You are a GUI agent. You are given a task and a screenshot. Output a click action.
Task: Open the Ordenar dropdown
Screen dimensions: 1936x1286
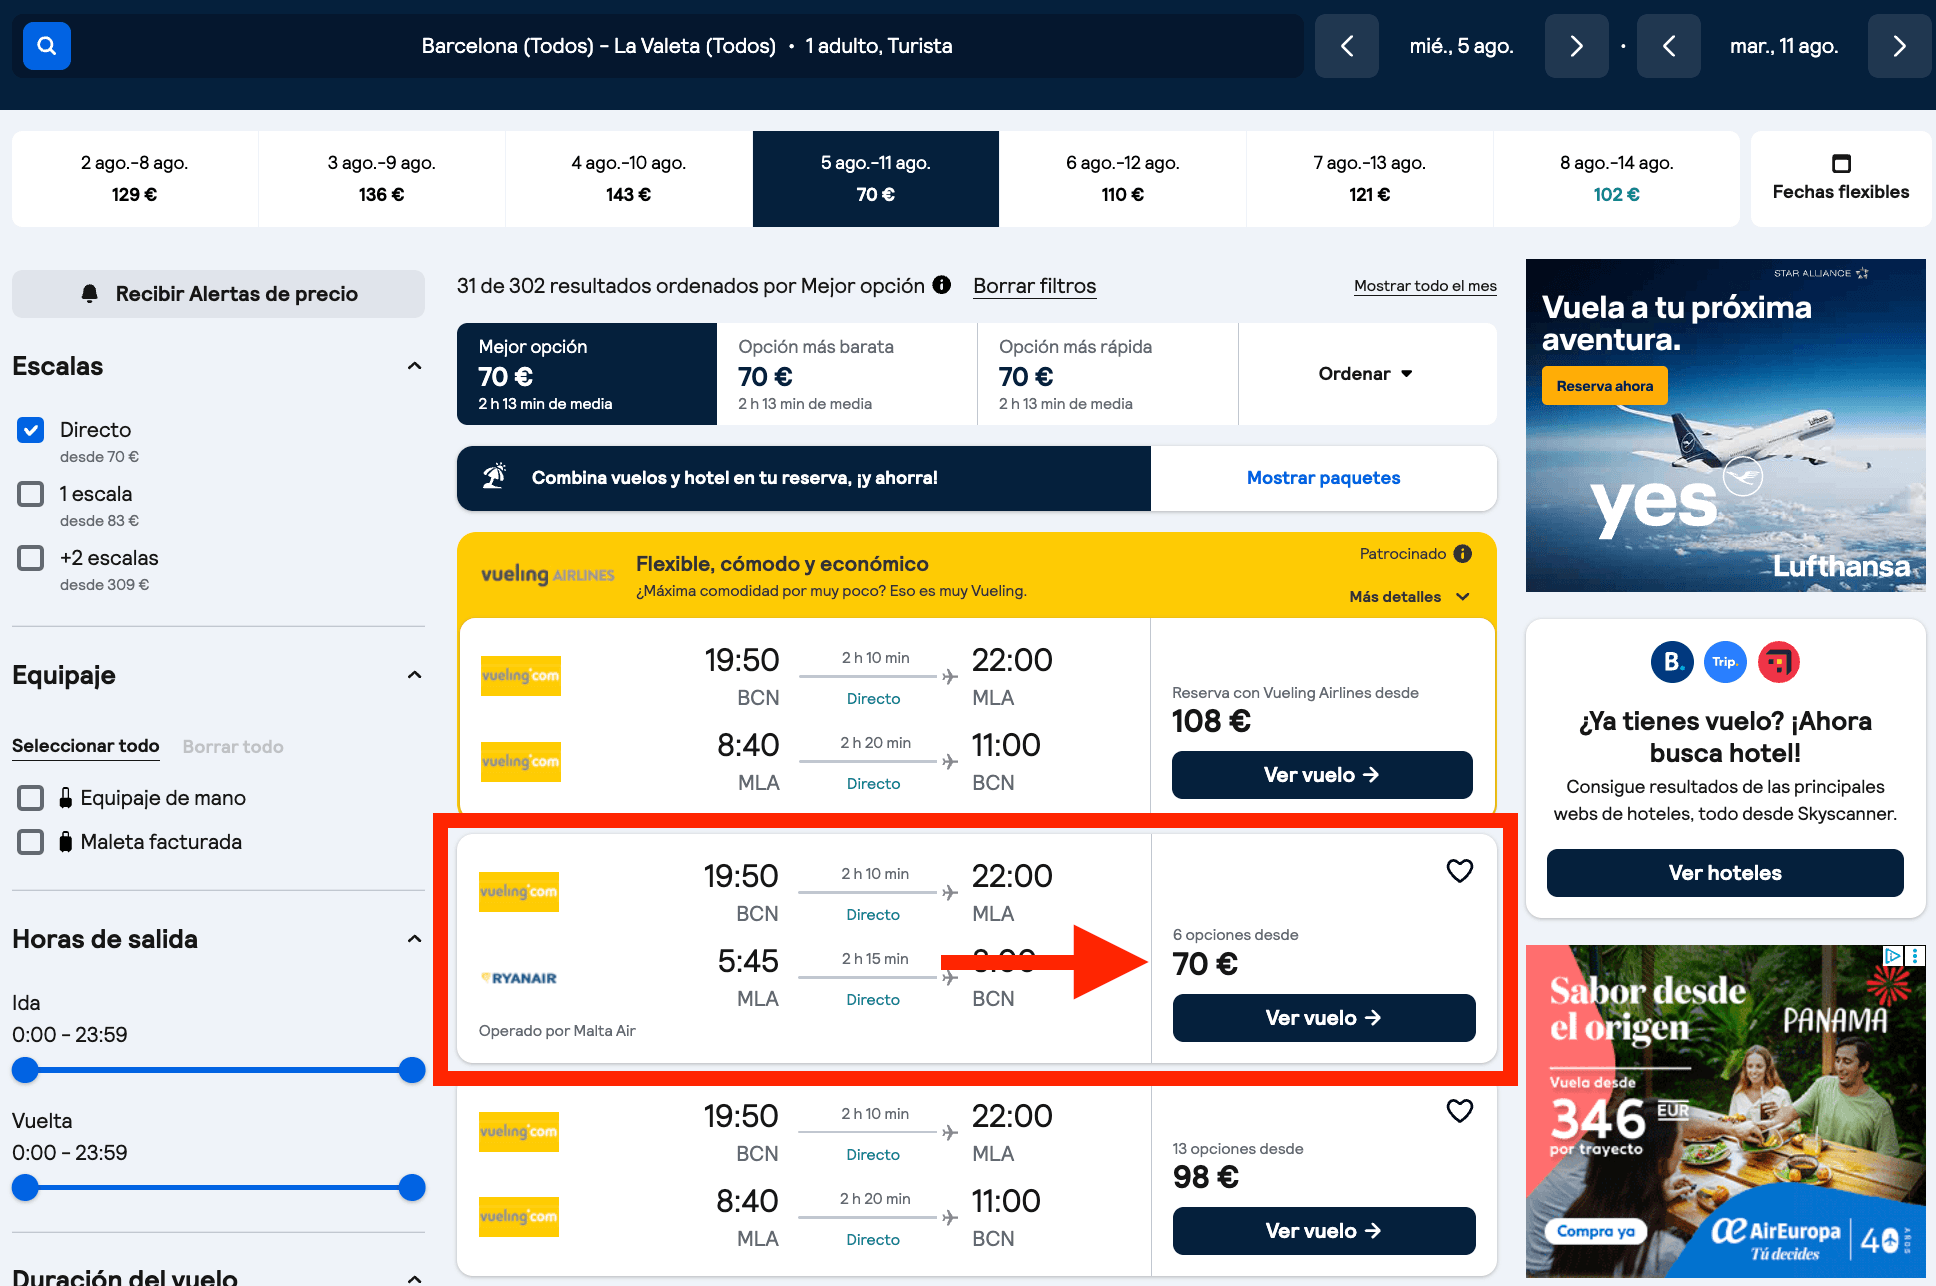point(1367,374)
